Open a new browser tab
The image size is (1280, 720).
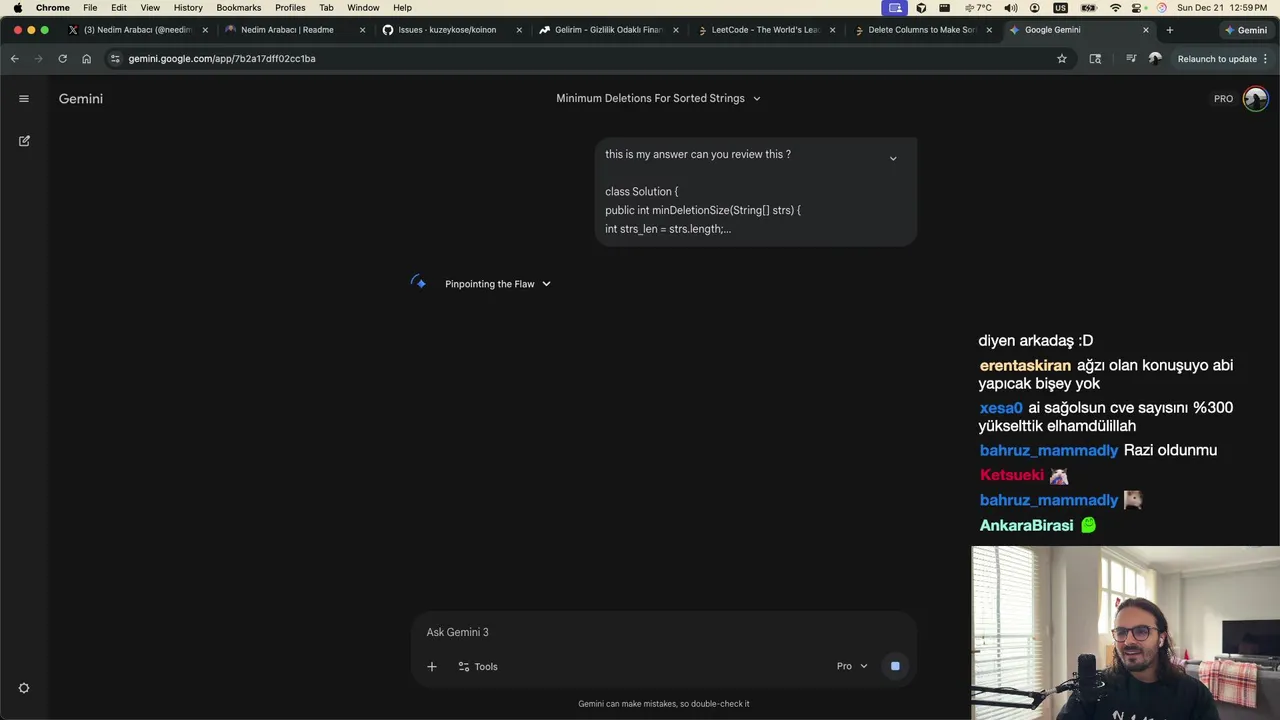point(1169,30)
